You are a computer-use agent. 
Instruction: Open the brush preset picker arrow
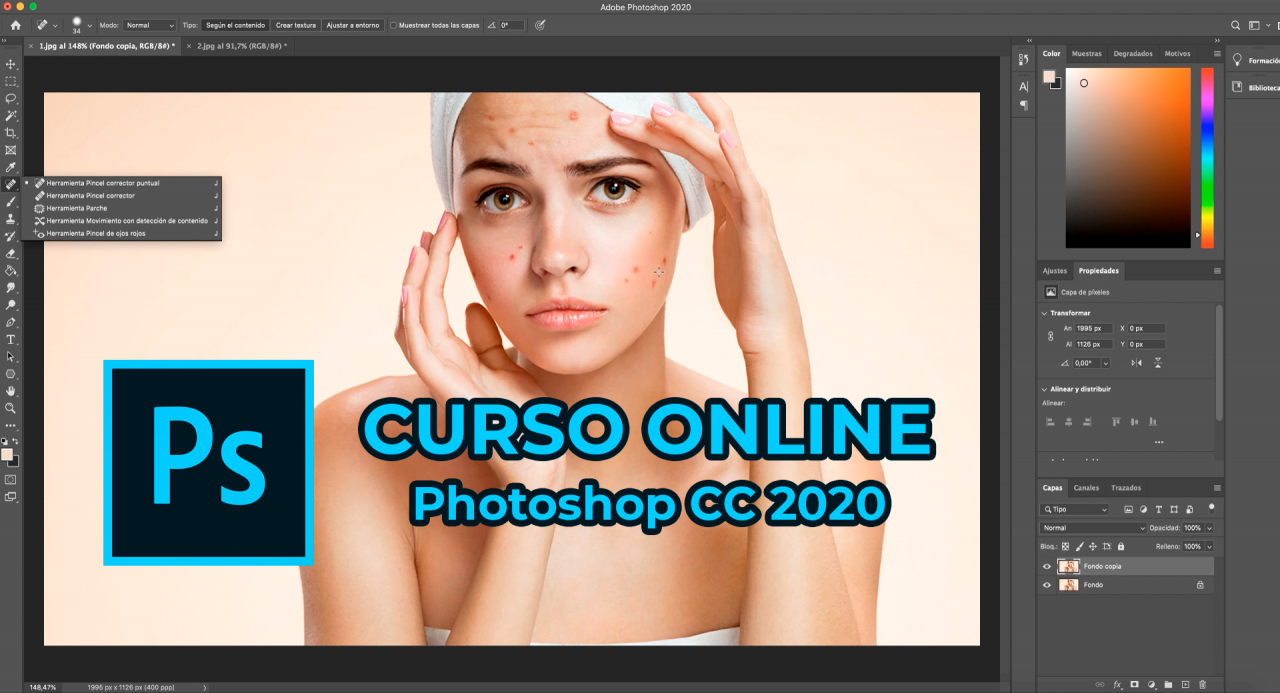pyautogui.click(x=90, y=25)
